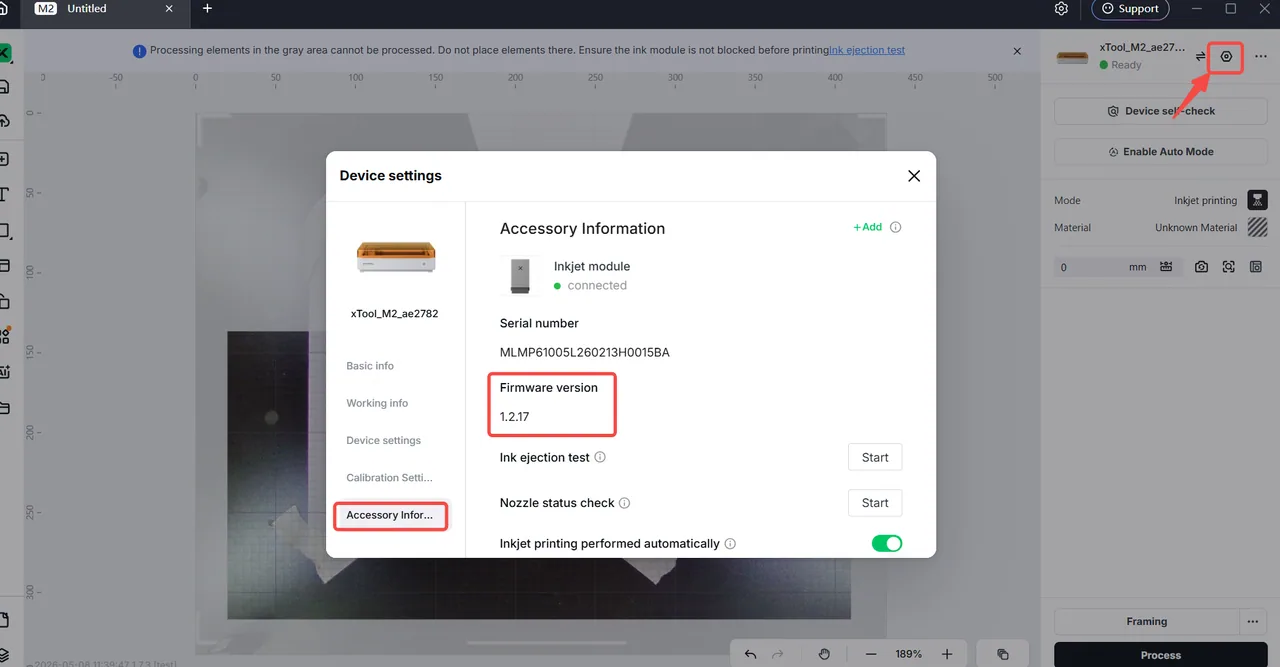Zoom in with the plus icon
Screen dimensions: 1280x667
pyautogui.click(x=947, y=654)
